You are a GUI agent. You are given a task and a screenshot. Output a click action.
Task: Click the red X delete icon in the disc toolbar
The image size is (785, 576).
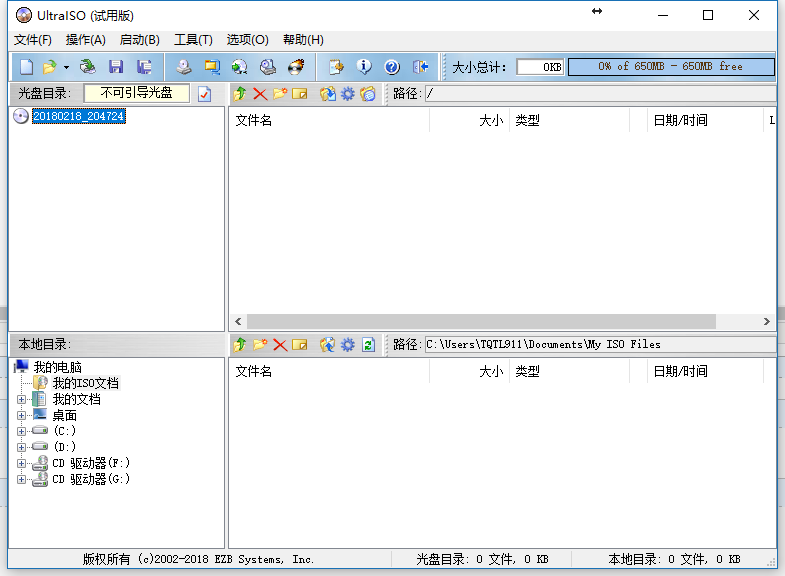pos(260,94)
